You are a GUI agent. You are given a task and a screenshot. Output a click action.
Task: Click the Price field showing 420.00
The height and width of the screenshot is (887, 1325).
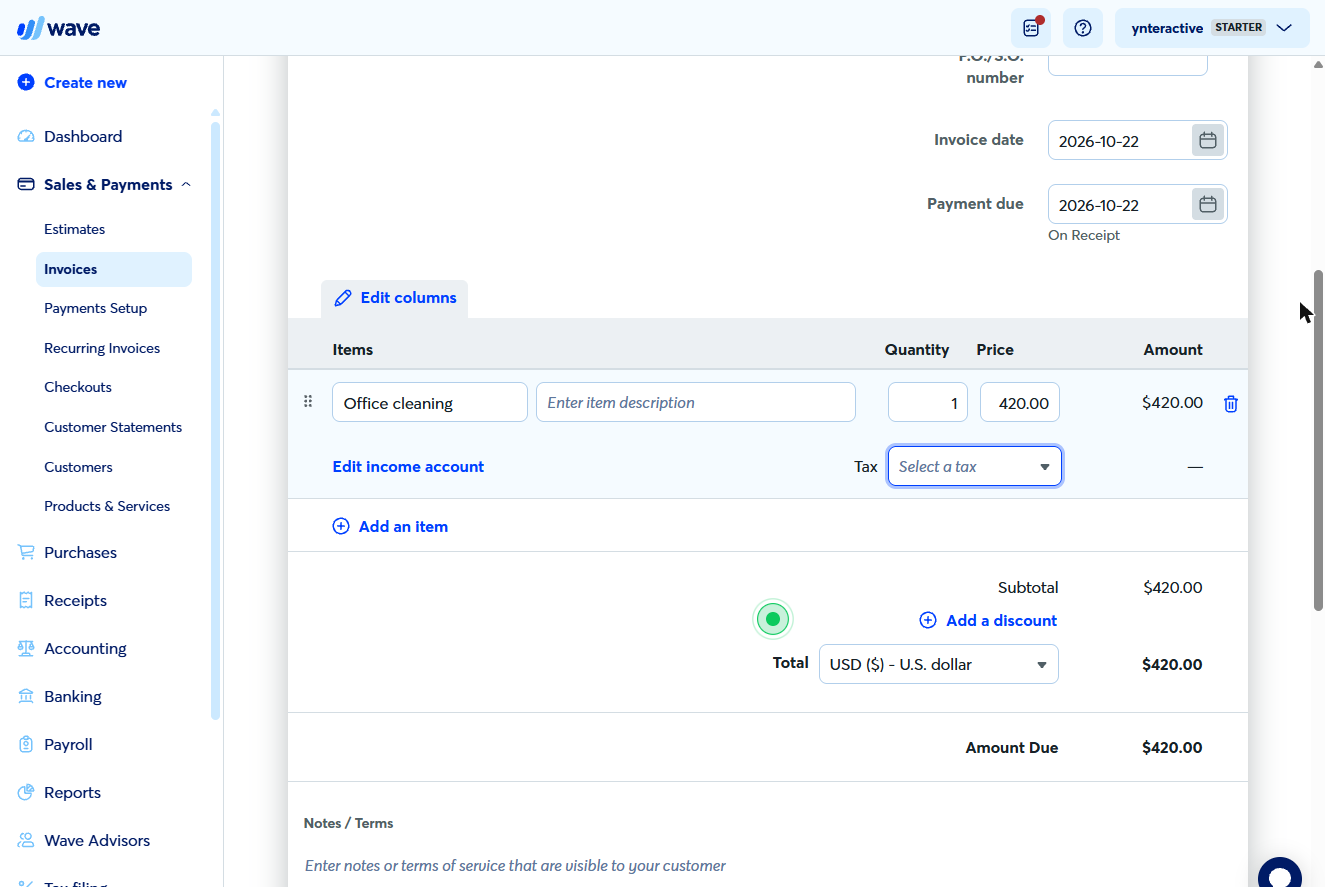pyautogui.click(x=1020, y=402)
